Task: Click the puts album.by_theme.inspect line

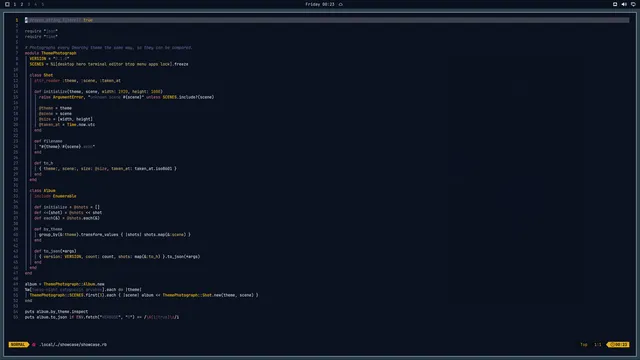Action: (x=56, y=311)
